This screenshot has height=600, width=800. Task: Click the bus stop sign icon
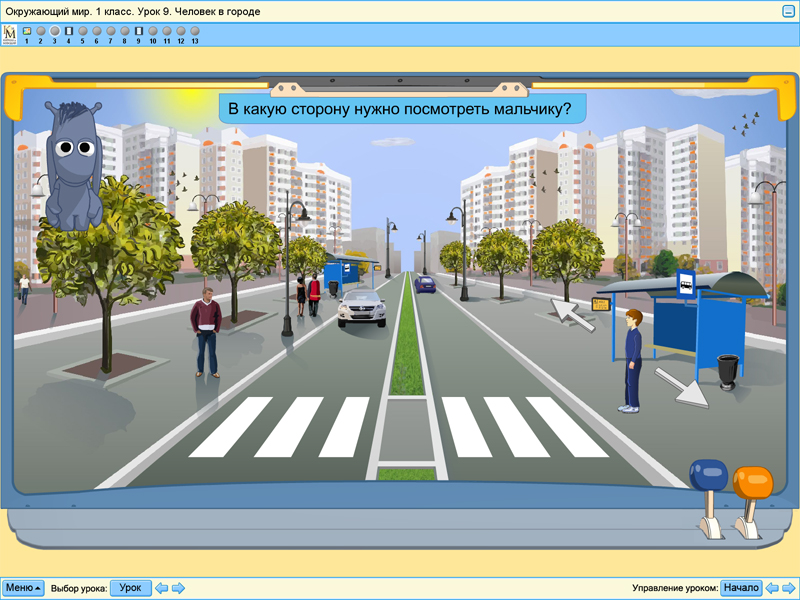(x=686, y=284)
